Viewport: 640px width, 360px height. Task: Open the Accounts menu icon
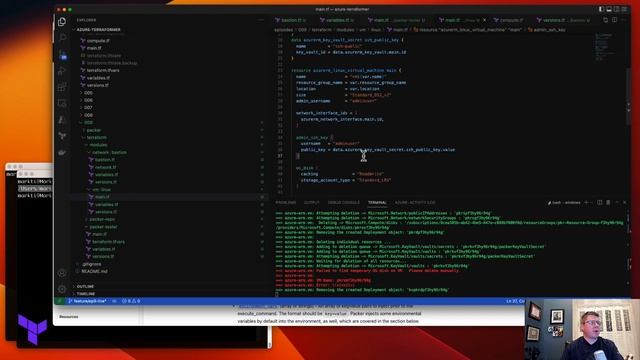(62, 273)
